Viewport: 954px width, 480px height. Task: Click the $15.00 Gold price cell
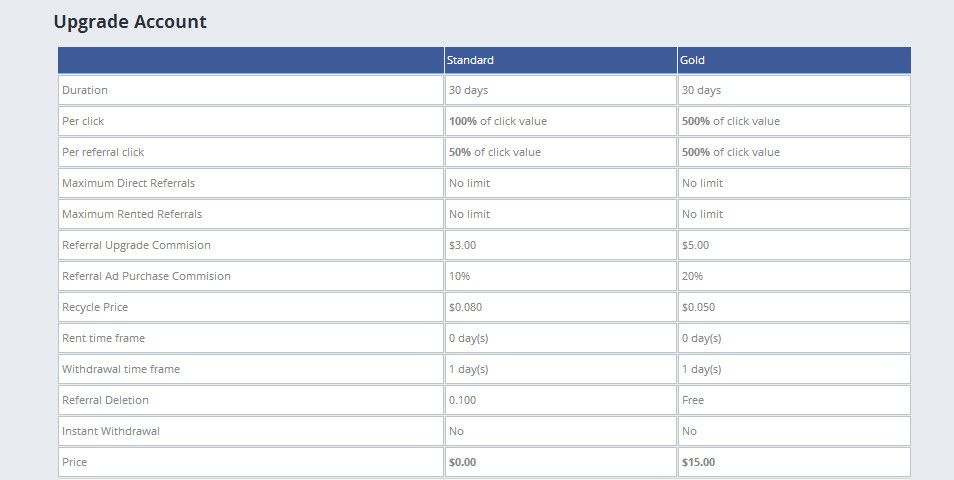pos(698,462)
